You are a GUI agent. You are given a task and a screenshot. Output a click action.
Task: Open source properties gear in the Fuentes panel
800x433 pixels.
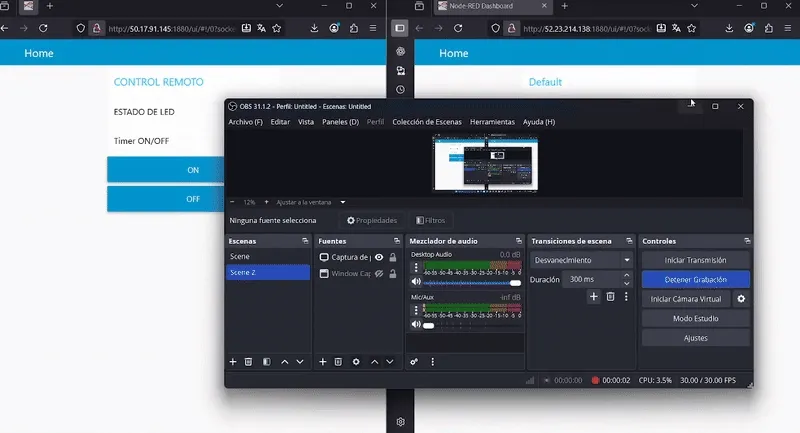click(356, 361)
